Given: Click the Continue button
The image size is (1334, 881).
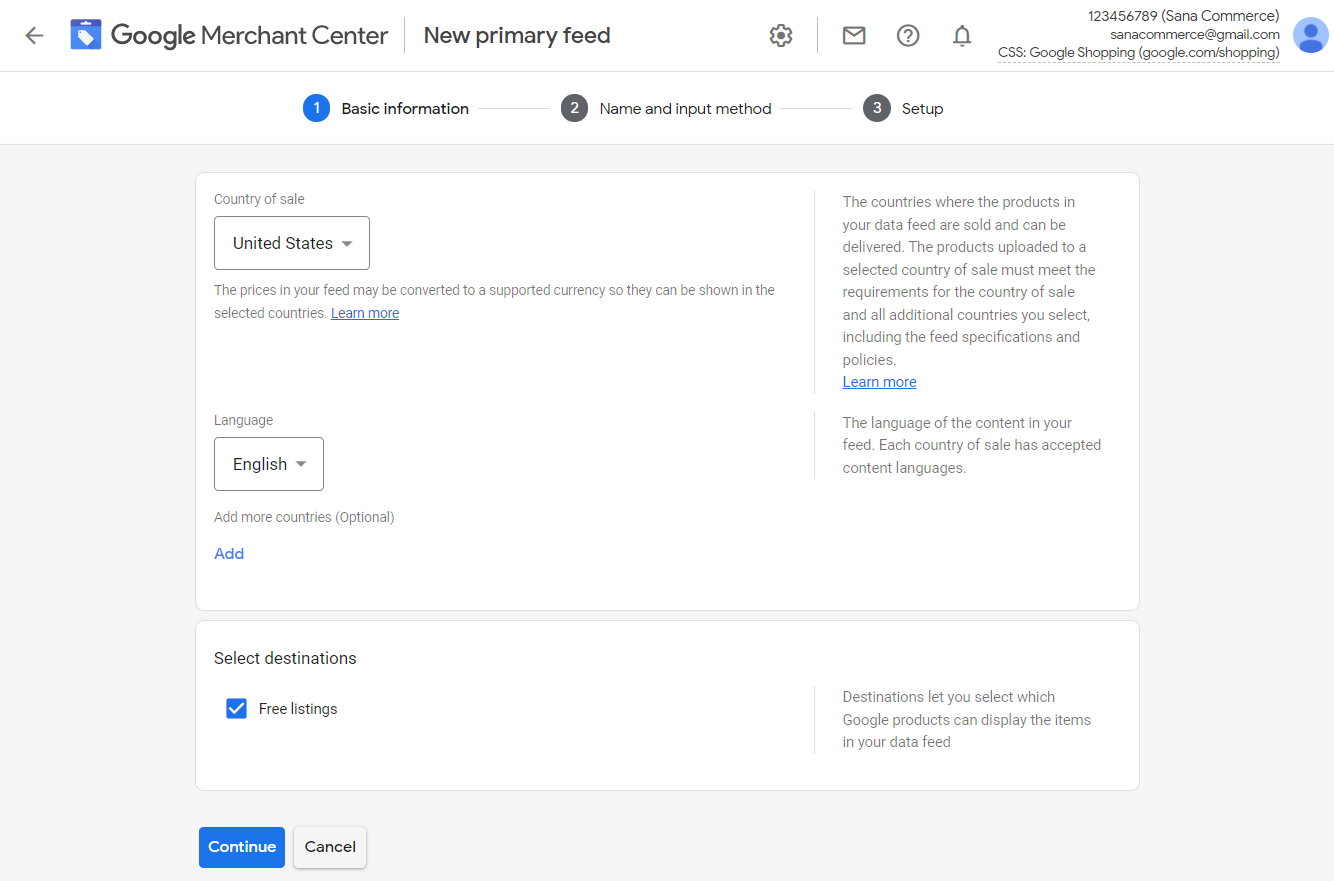Looking at the screenshot, I should (242, 847).
